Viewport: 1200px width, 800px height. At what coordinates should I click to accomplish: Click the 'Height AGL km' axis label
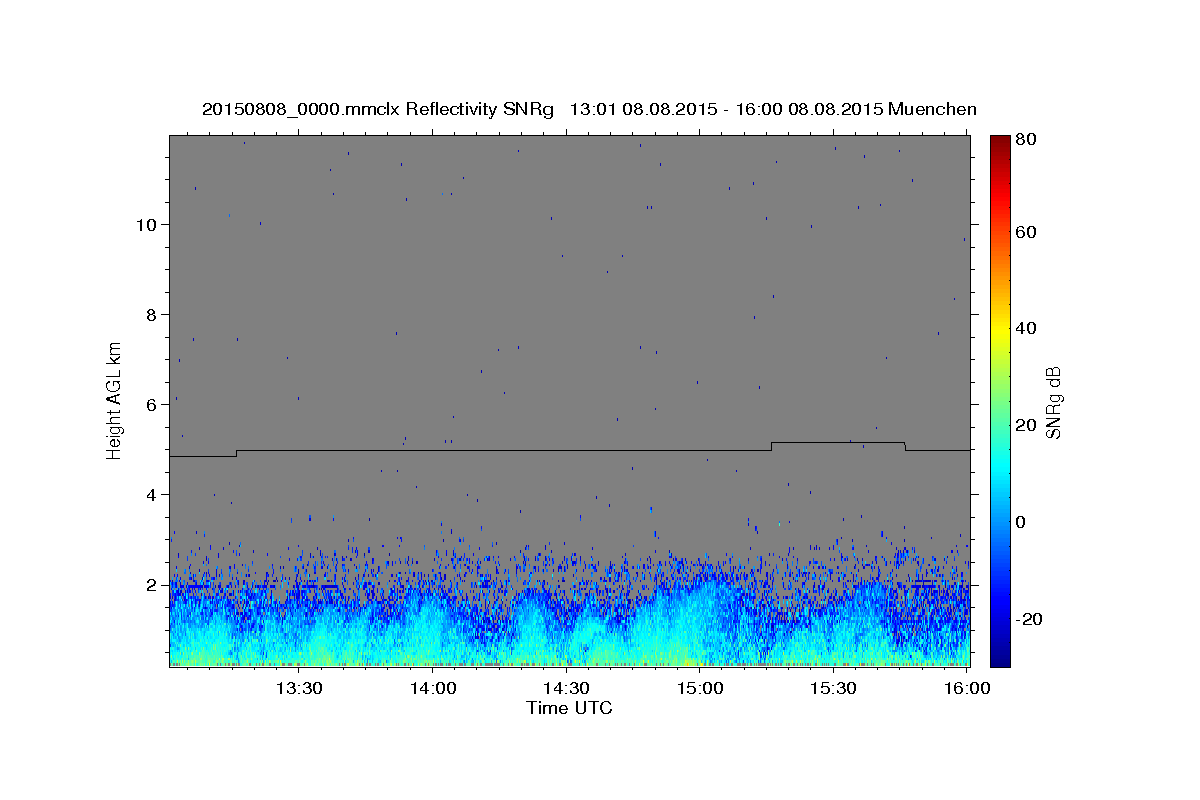[115, 402]
